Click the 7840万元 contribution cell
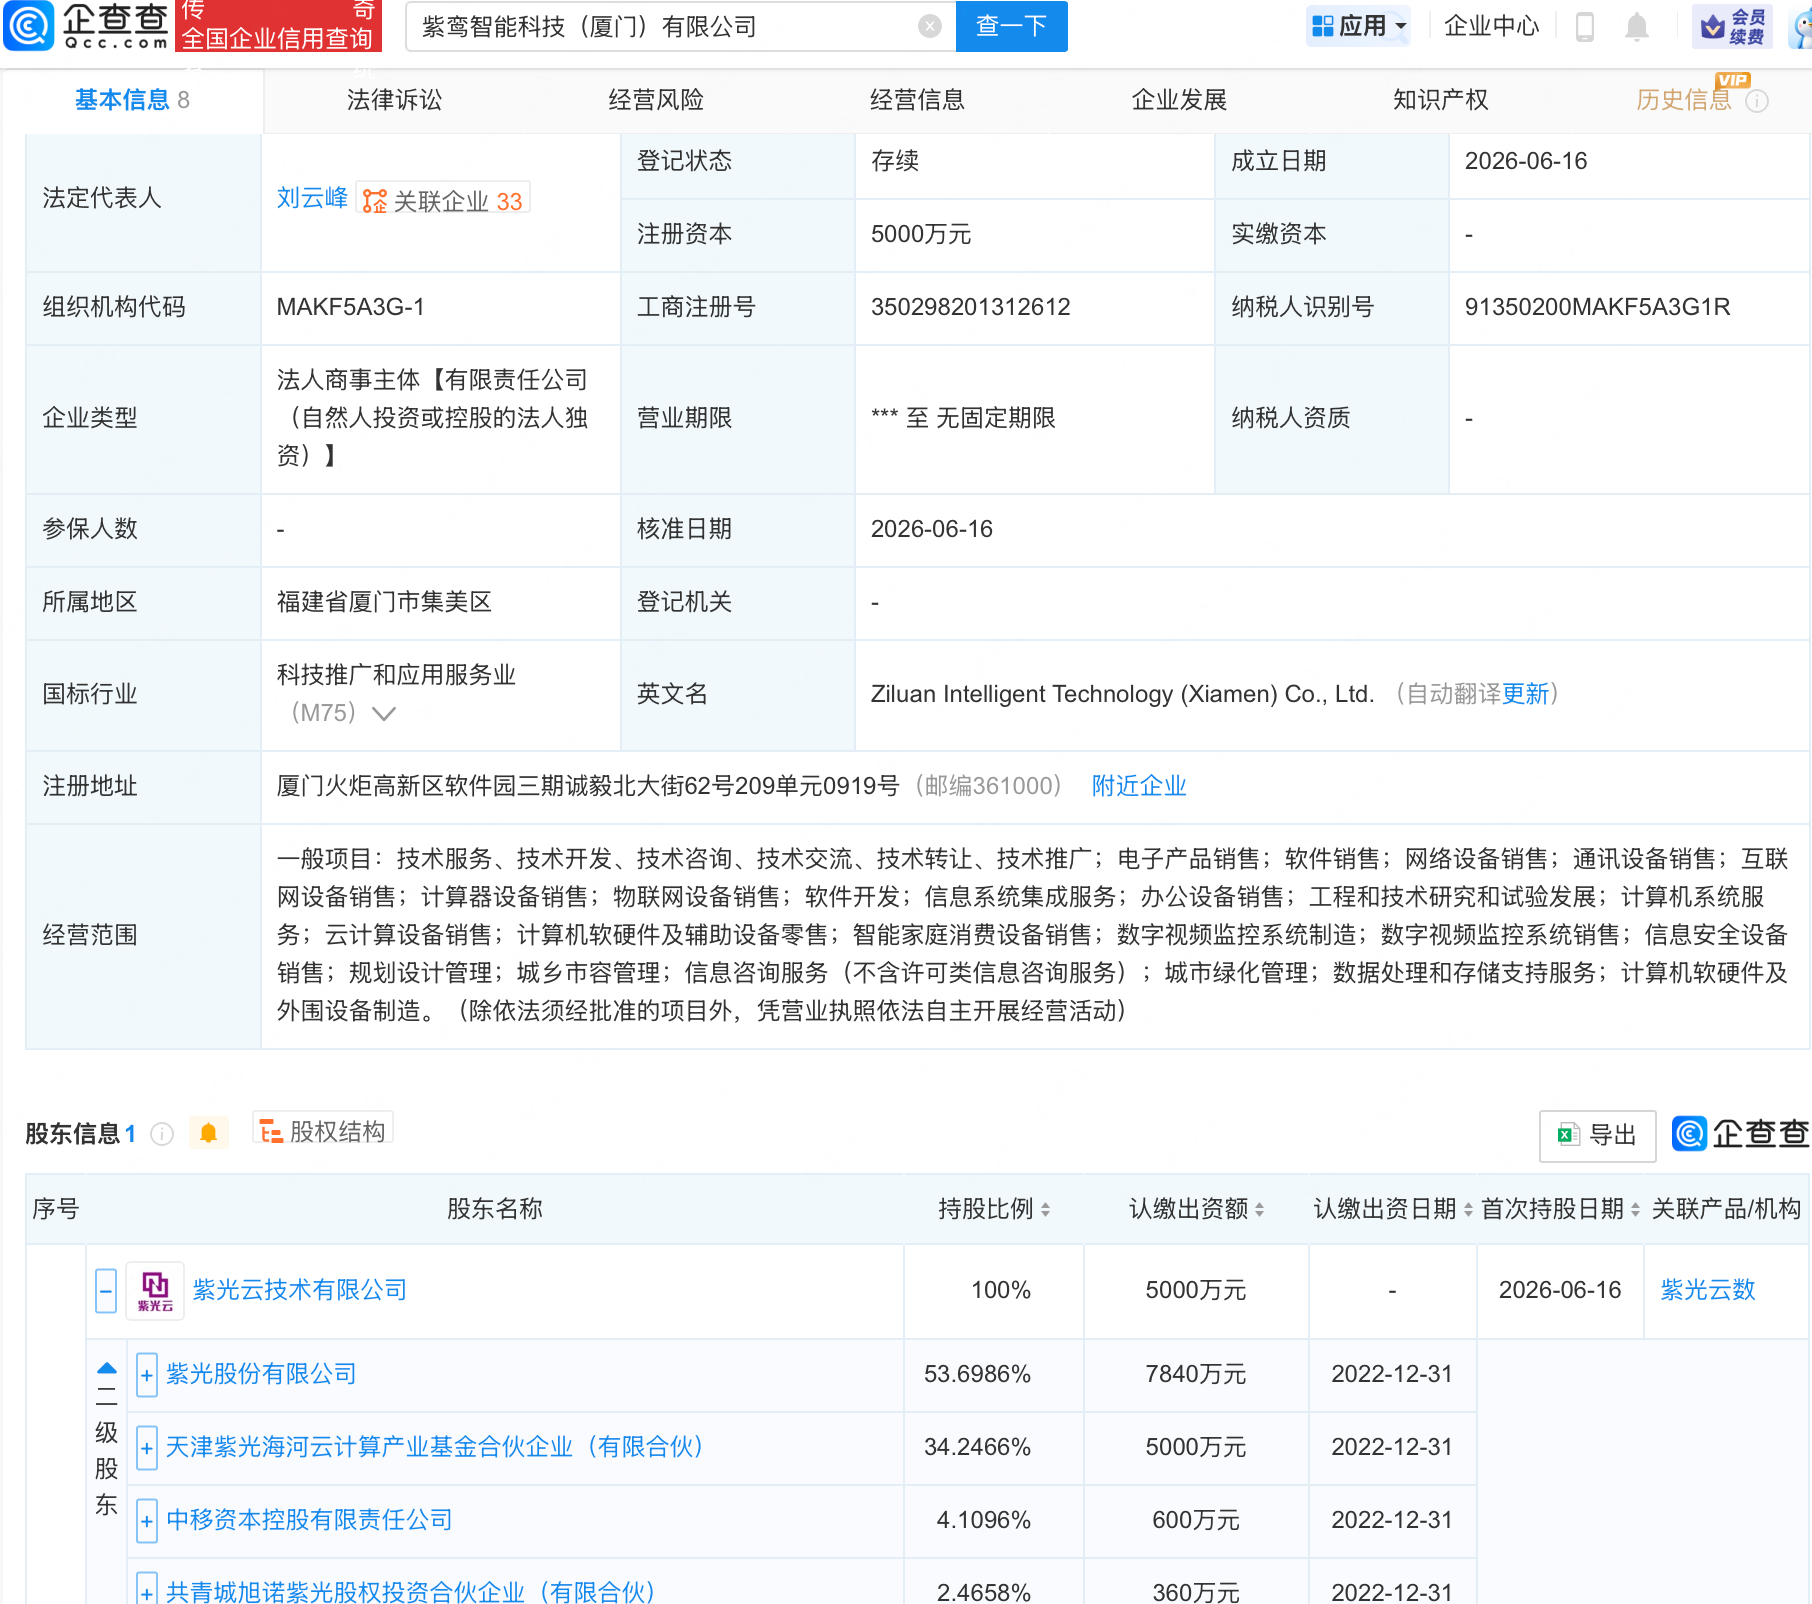Image resolution: width=1812 pixels, height=1604 pixels. click(x=1196, y=1374)
